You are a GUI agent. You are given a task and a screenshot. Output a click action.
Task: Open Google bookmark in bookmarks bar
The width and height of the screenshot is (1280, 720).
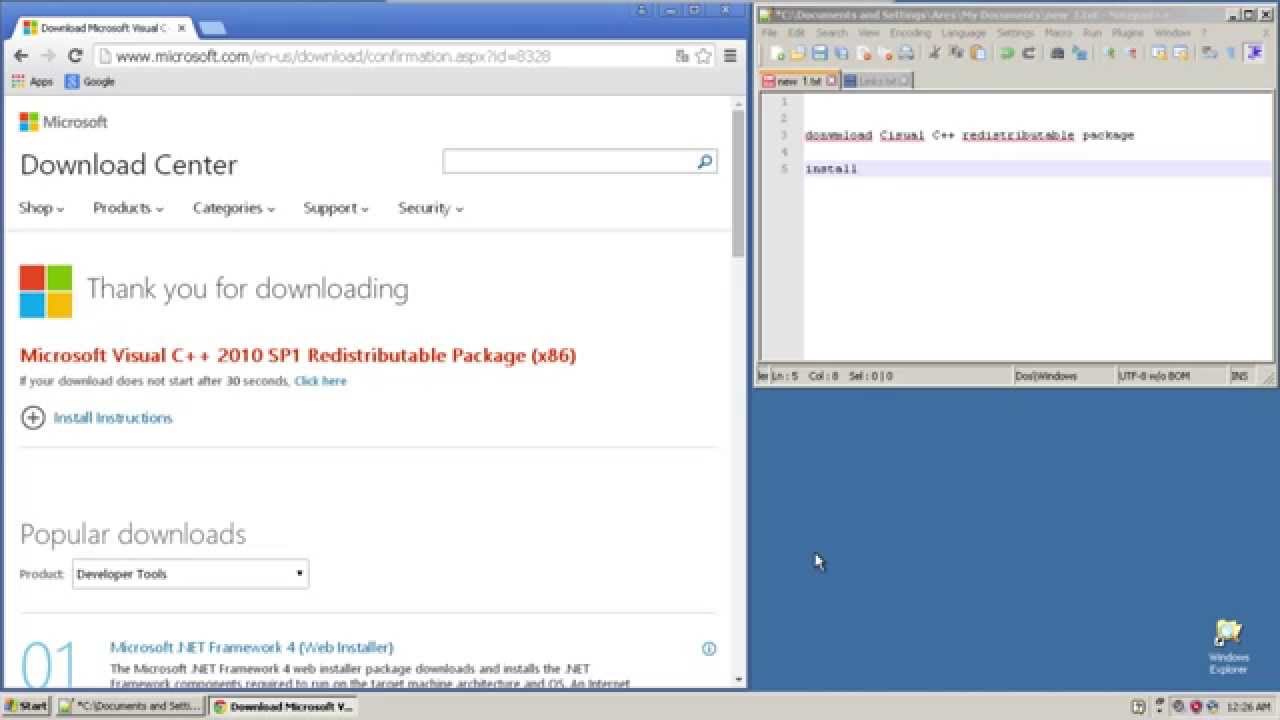pyautogui.click(x=90, y=82)
